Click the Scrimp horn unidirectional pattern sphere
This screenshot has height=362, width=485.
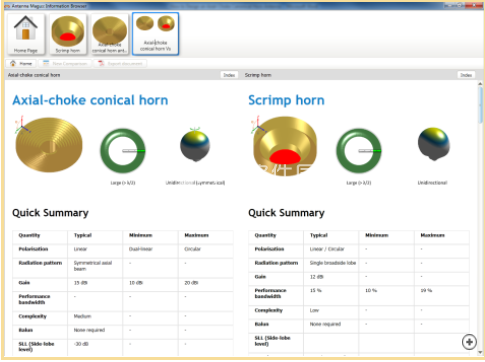click(x=434, y=143)
